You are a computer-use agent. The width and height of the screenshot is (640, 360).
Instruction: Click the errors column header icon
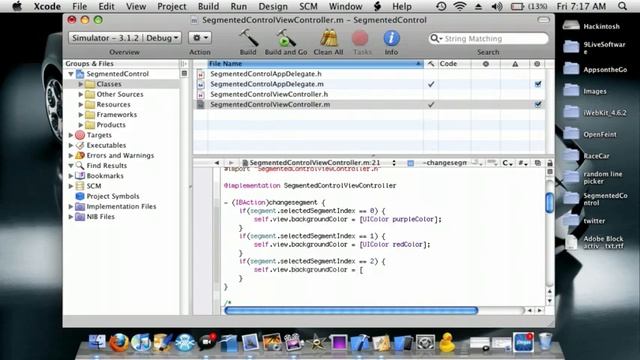[486, 64]
